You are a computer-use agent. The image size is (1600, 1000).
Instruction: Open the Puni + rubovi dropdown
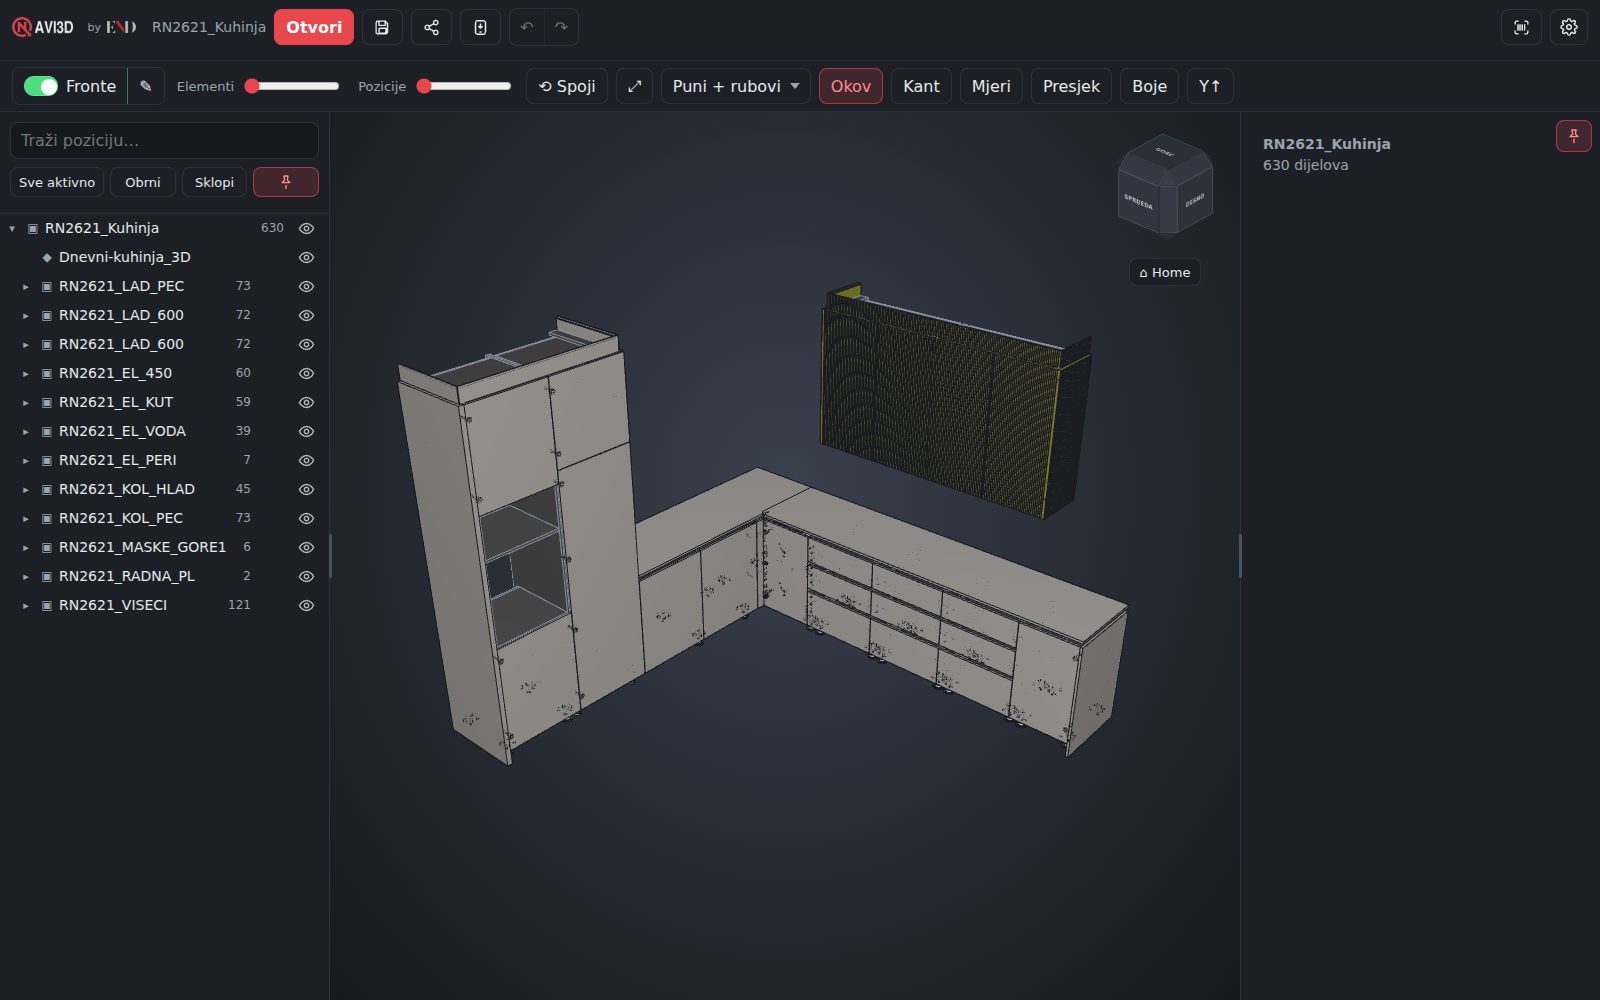click(735, 86)
